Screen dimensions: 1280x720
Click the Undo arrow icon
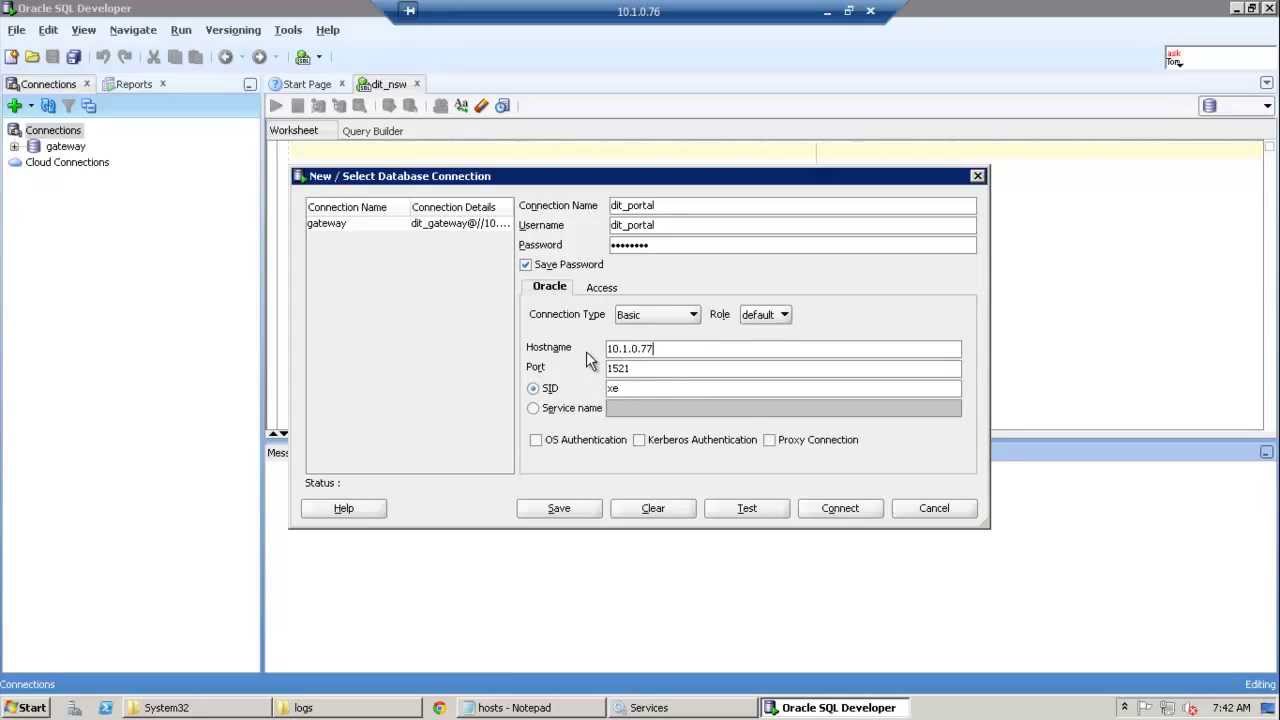[x=103, y=57]
